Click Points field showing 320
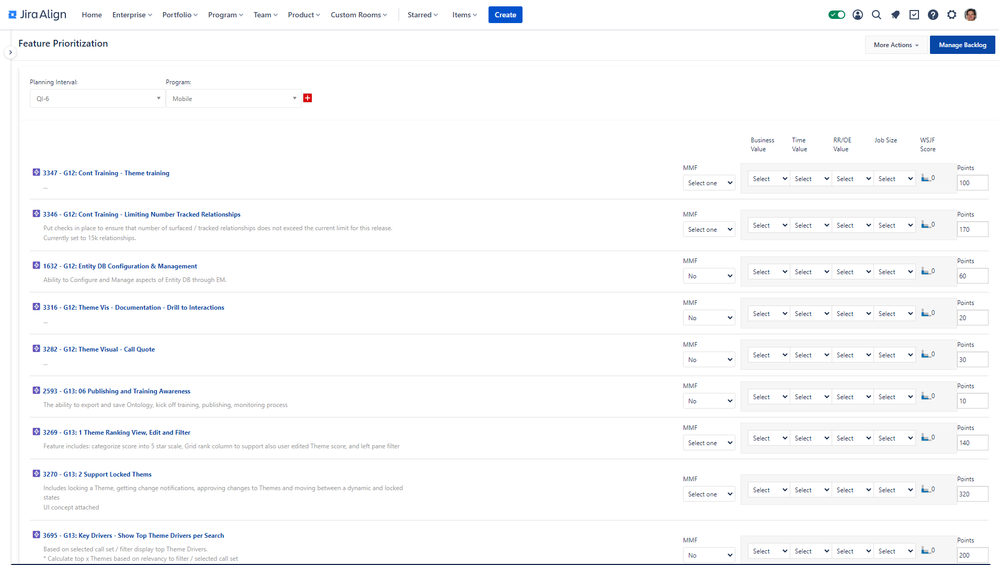This screenshot has width=999, height=565. coord(972,494)
